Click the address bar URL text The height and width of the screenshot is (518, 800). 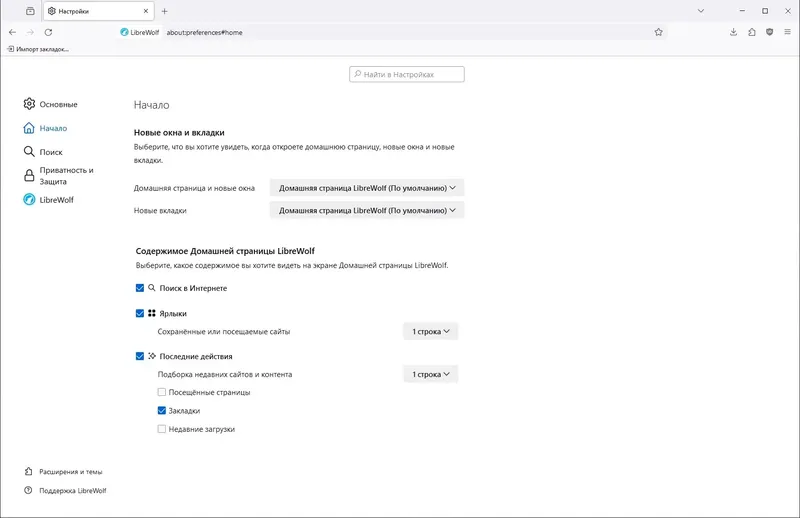(204, 32)
